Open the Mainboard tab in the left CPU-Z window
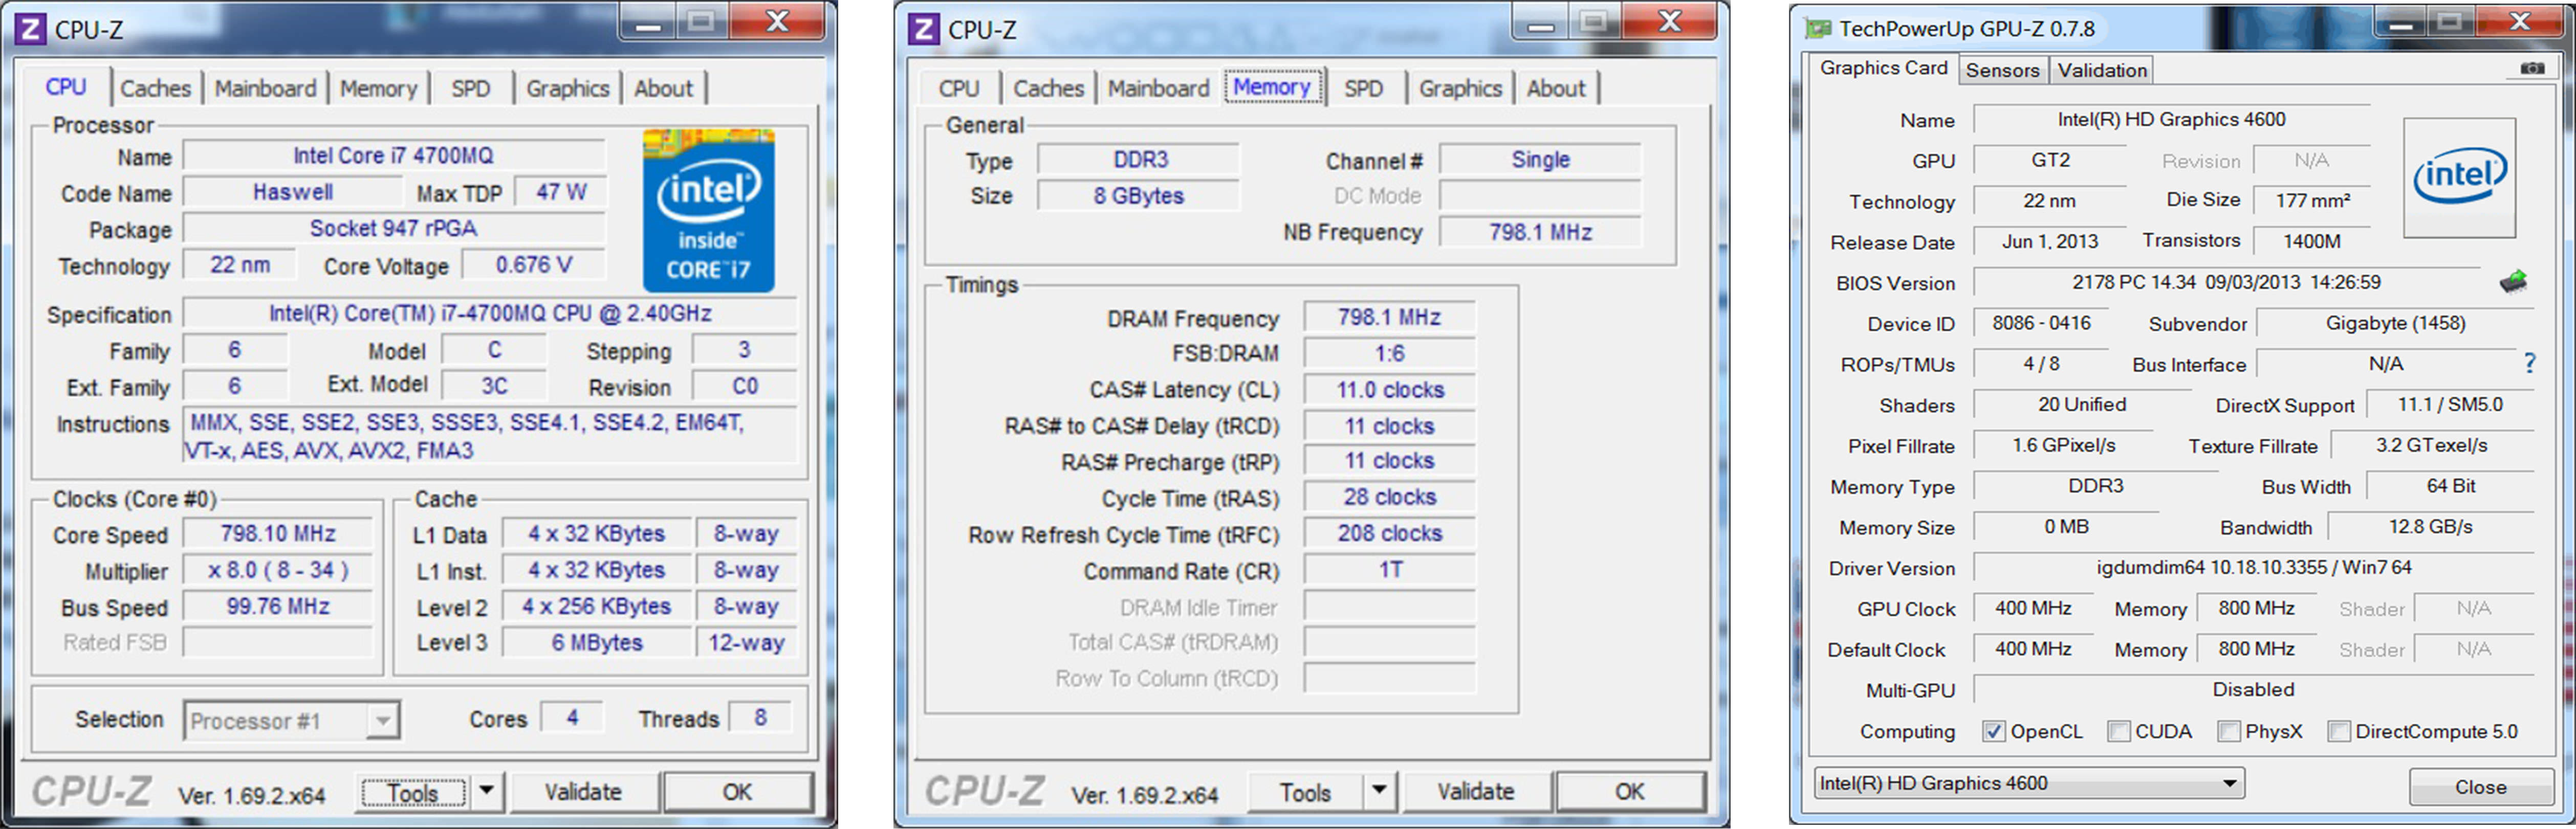Viewport: 2576px width, 829px height. click(265, 88)
